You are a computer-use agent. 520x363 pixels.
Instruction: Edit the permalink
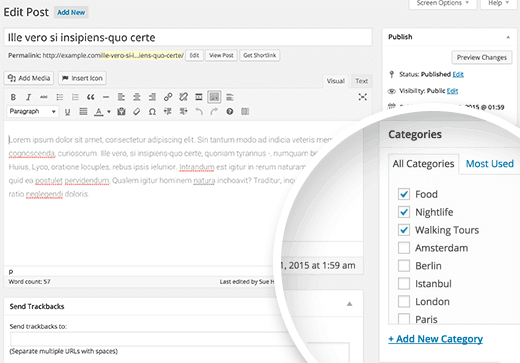click(194, 55)
